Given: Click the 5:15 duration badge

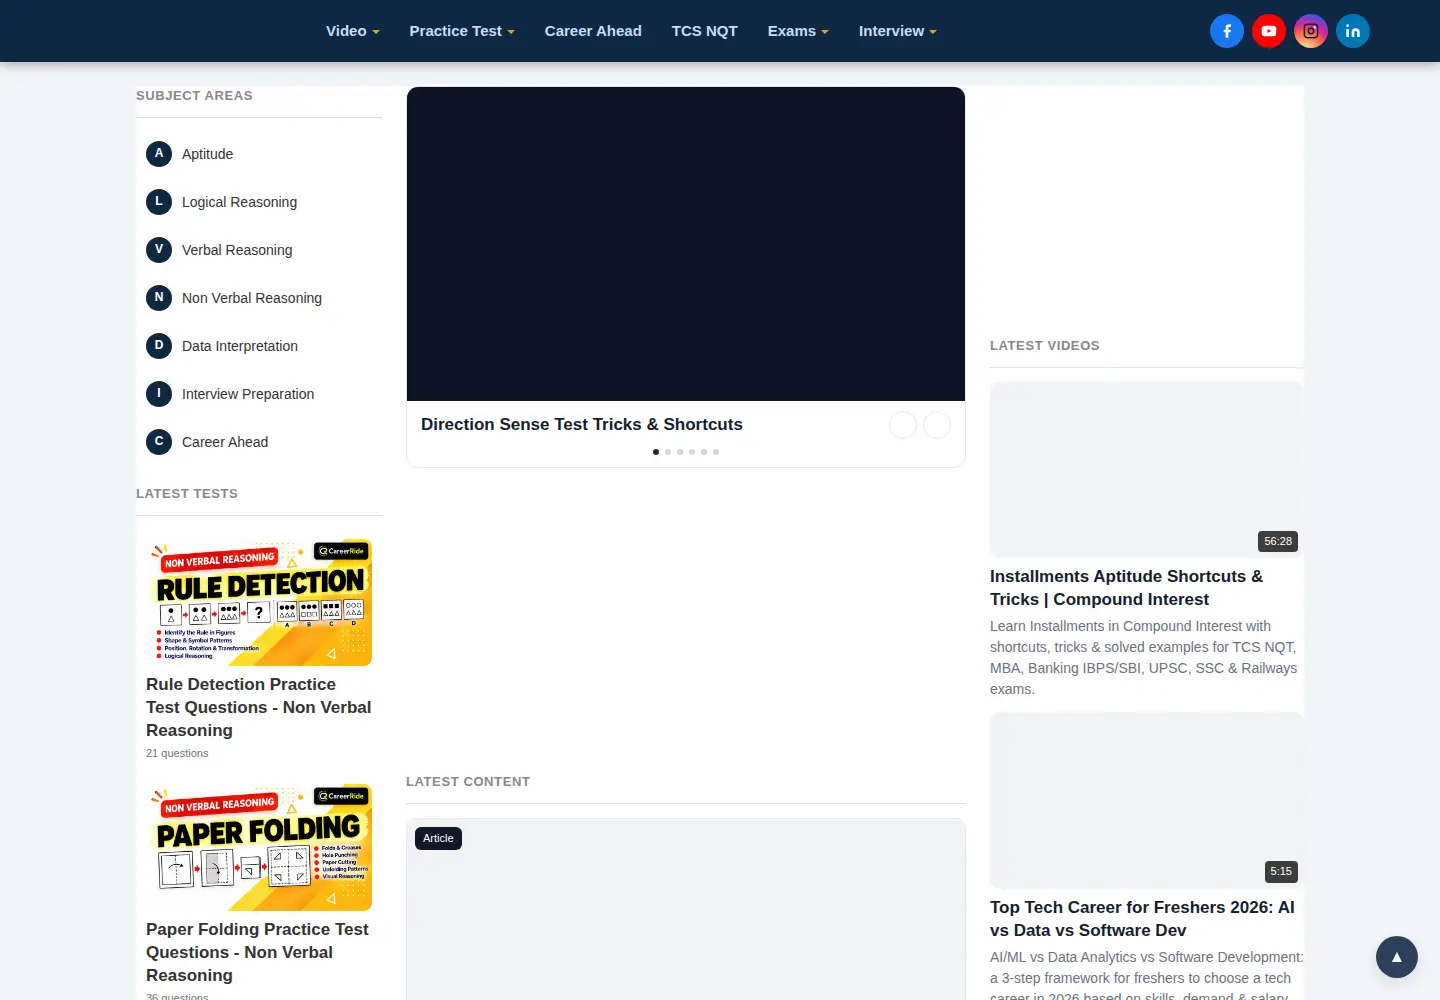Looking at the screenshot, I should coord(1281,871).
